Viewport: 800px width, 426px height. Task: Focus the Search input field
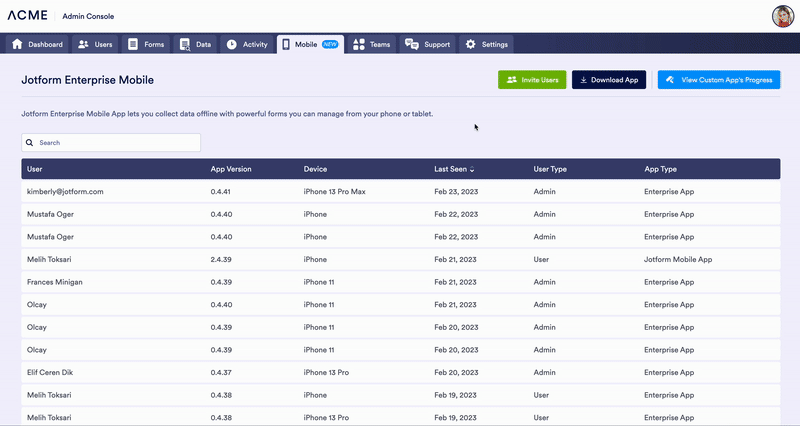116,143
